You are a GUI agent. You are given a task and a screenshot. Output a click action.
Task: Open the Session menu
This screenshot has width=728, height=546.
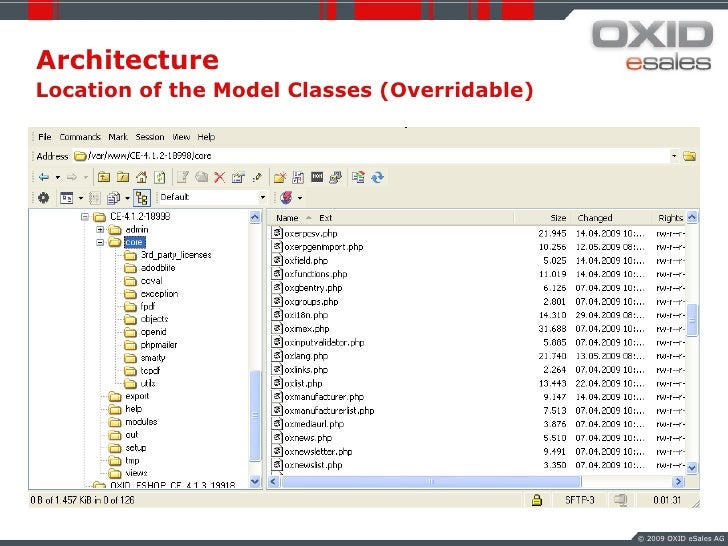[x=150, y=137]
